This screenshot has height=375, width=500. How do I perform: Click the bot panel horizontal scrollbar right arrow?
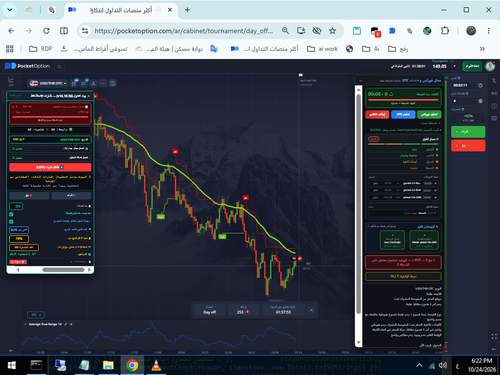click(x=90, y=270)
